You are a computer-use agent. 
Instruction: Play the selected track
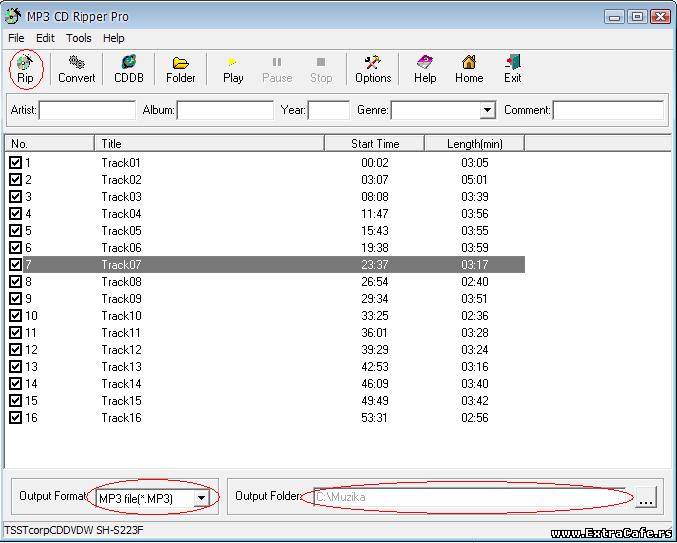coord(233,69)
